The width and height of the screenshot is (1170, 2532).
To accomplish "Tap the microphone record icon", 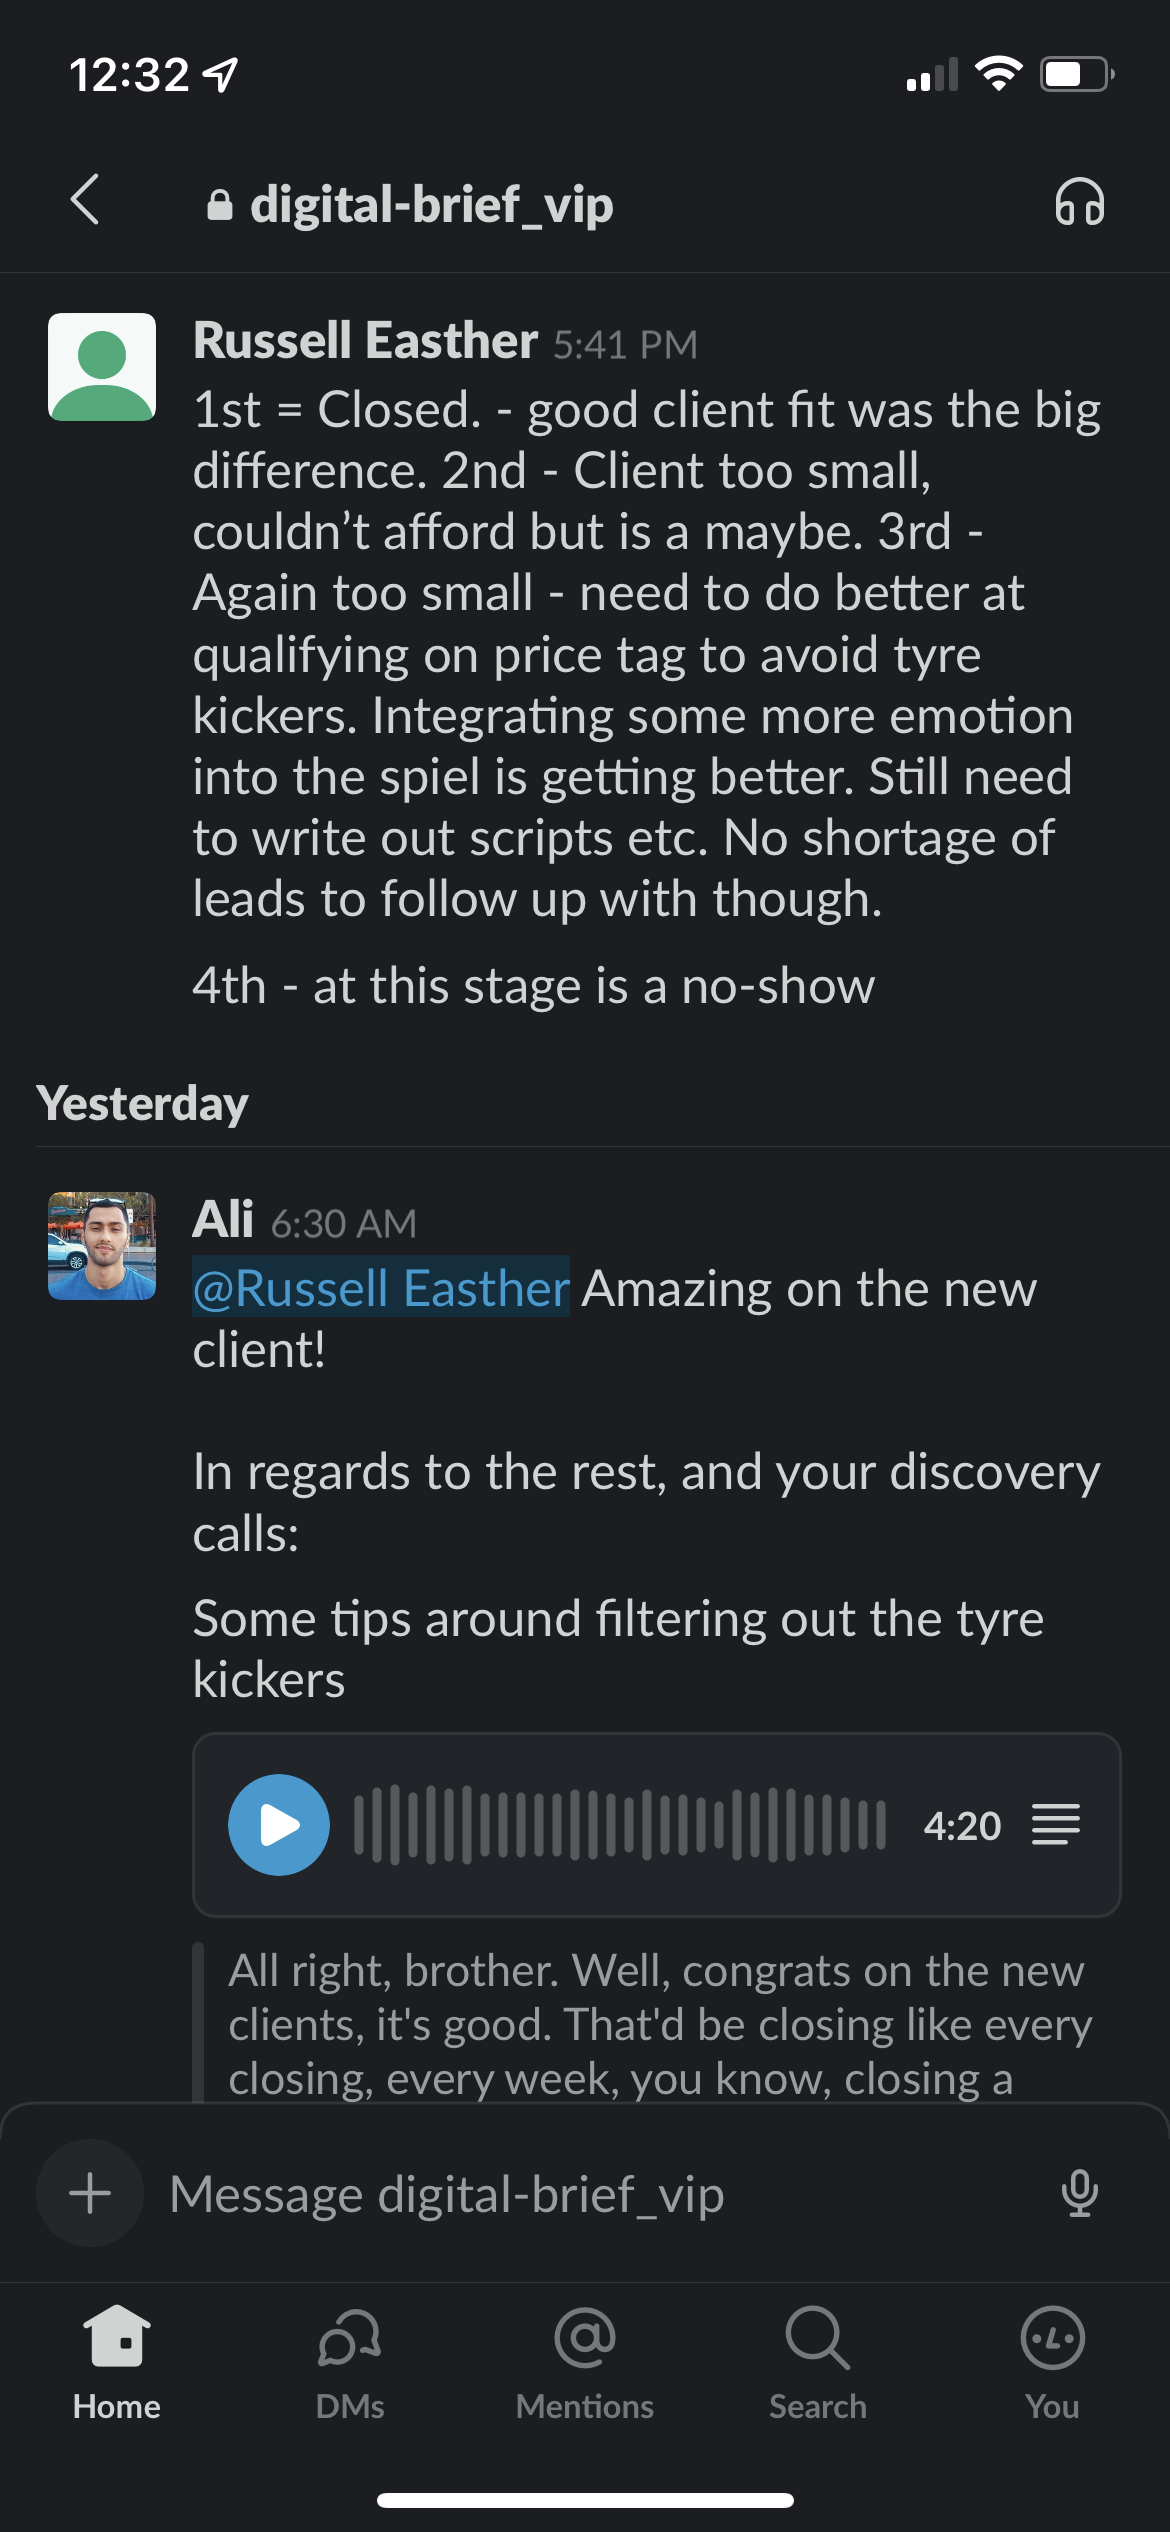I will 1079,2193.
